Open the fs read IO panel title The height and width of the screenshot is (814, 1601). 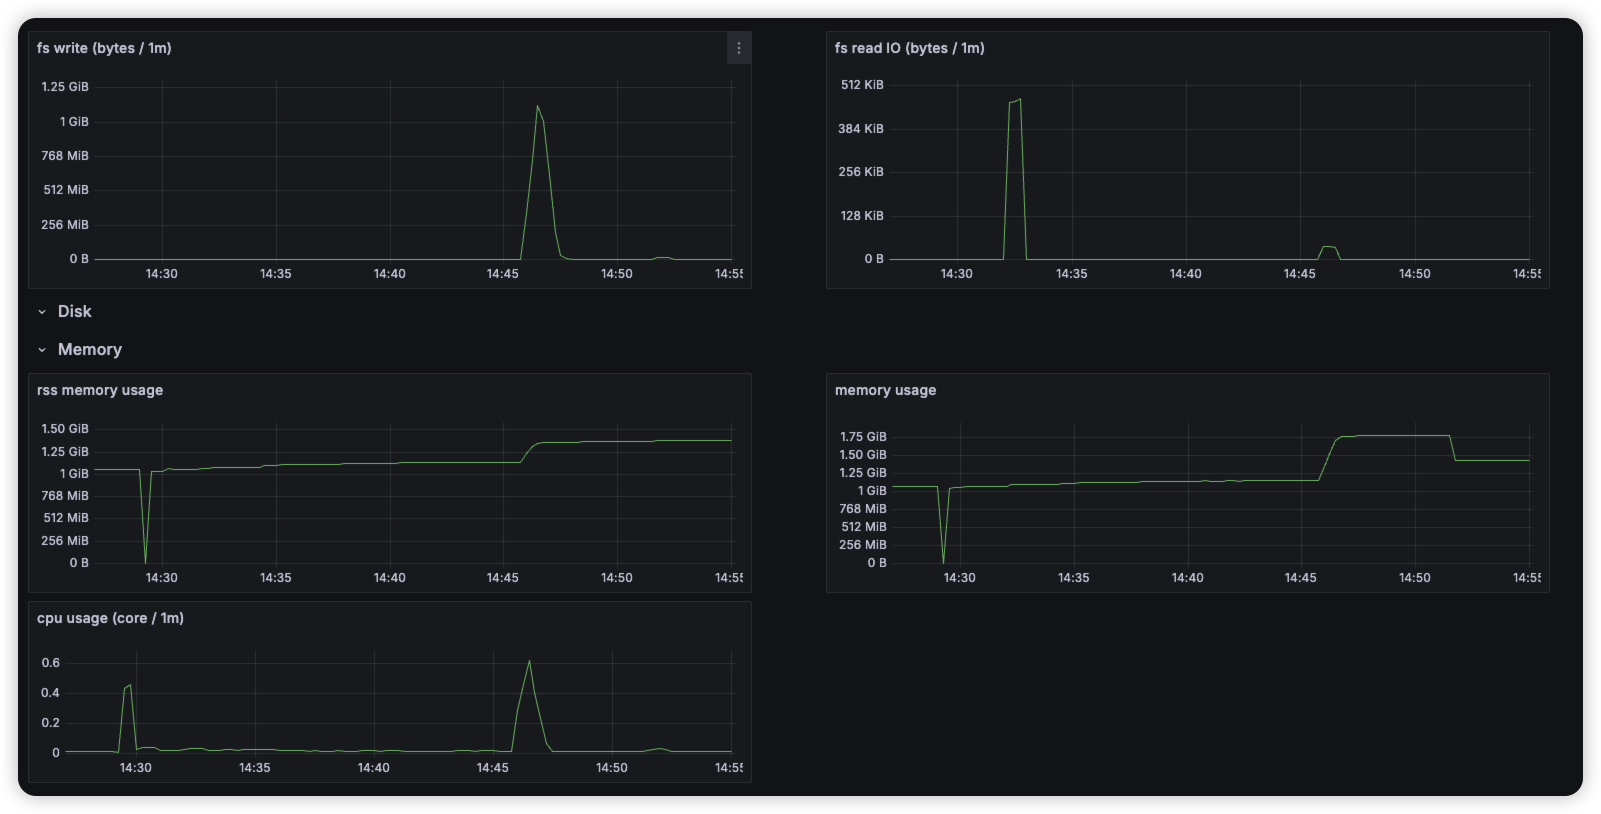click(909, 48)
